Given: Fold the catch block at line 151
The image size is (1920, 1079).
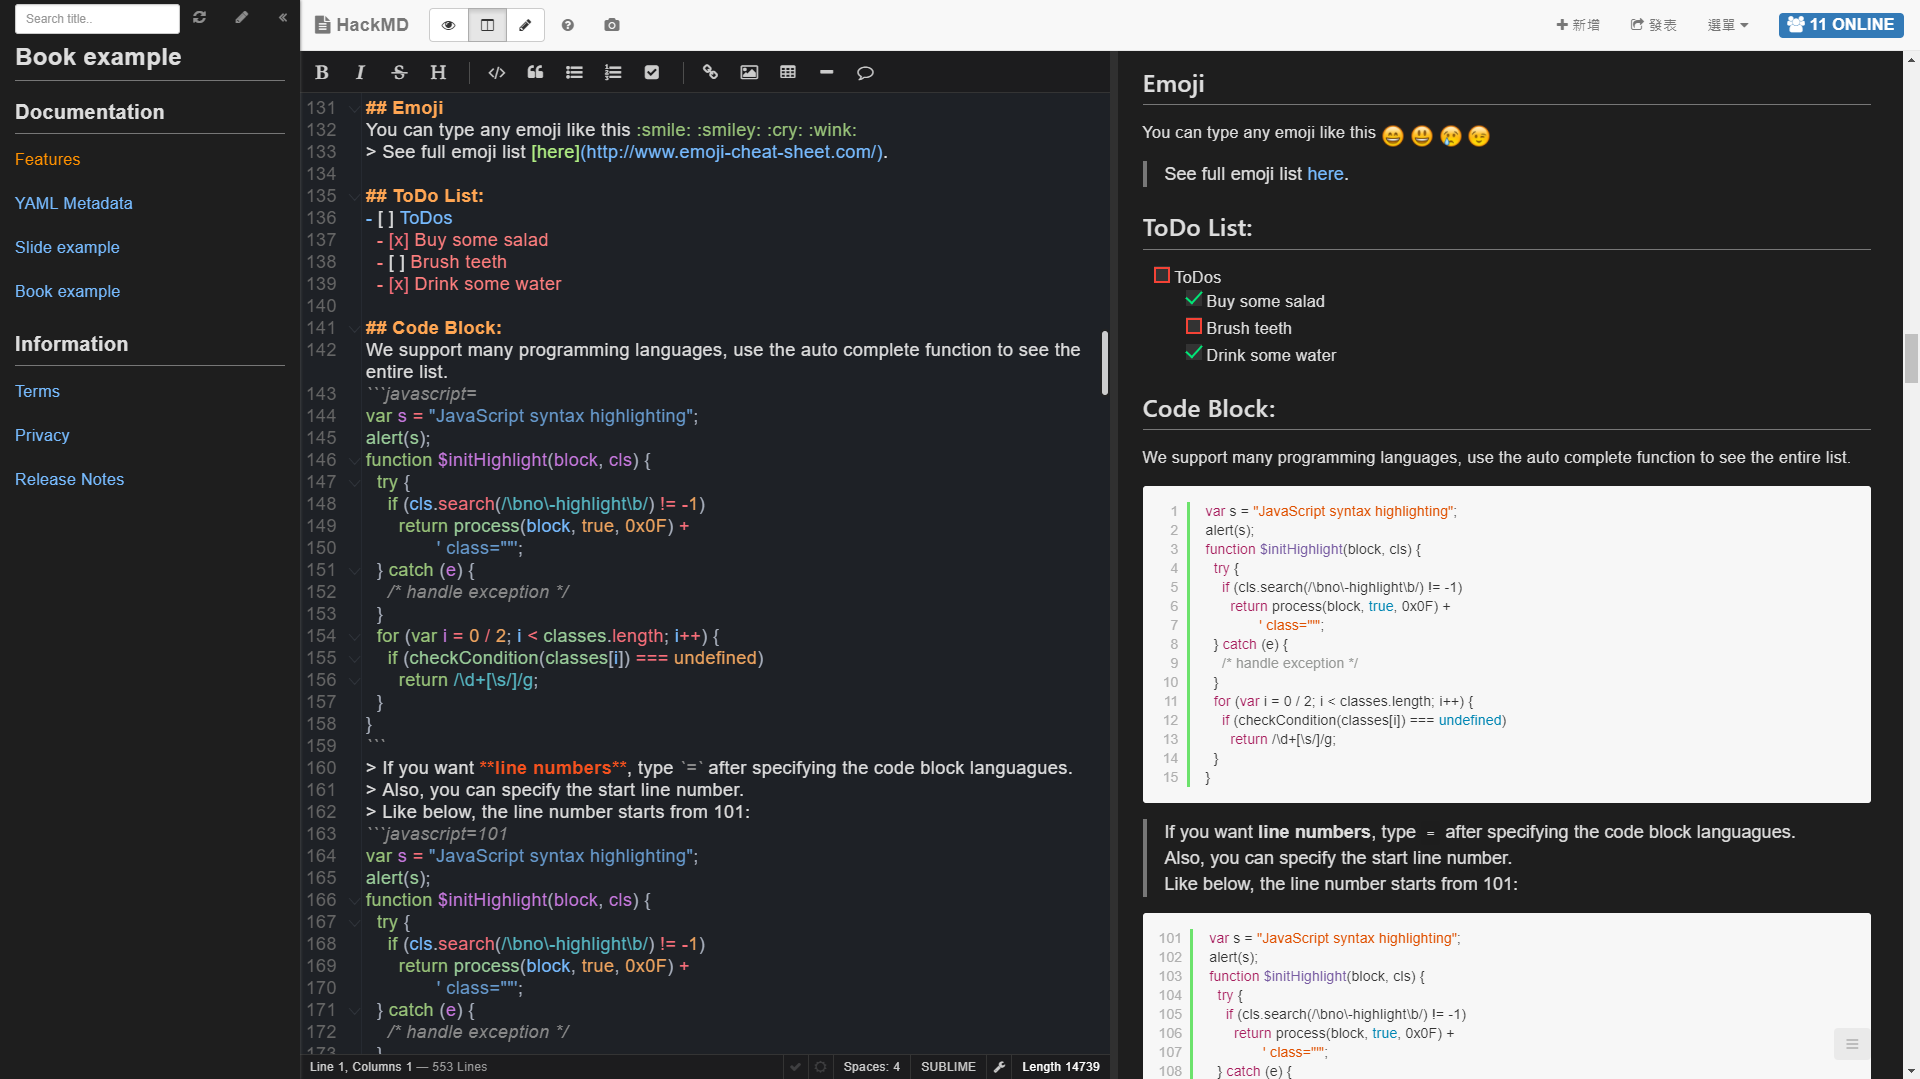Looking at the screenshot, I should click(354, 570).
